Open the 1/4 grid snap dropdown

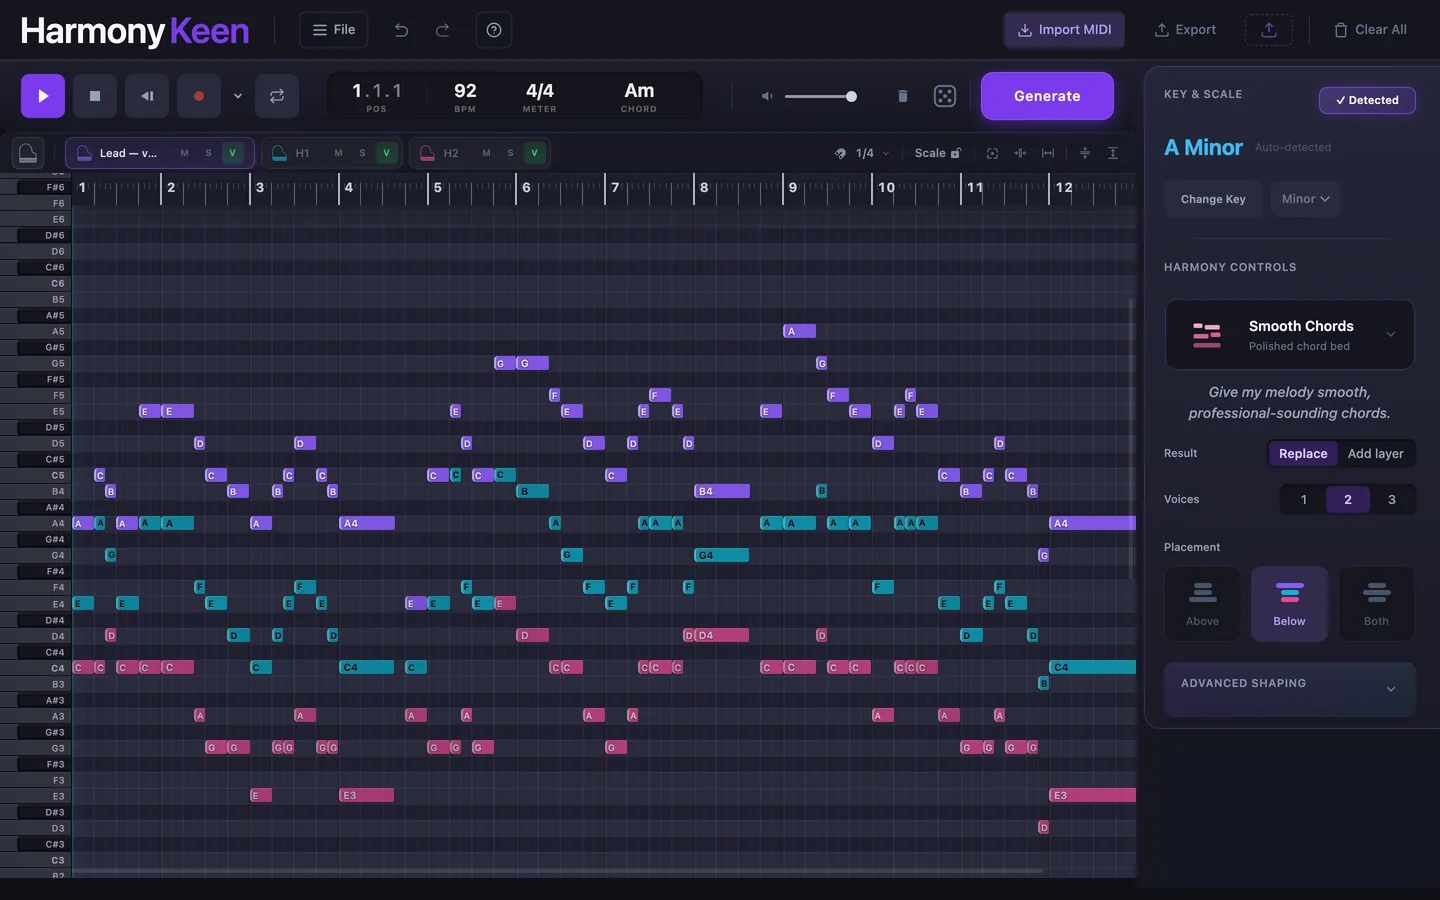coord(863,153)
